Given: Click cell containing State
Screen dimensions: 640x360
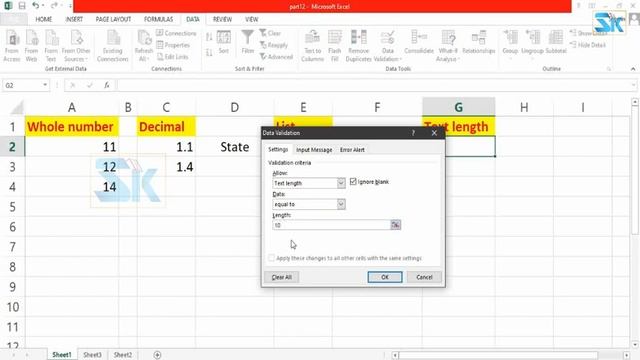Looking at the screenshot, I should (x=235, y=147).
